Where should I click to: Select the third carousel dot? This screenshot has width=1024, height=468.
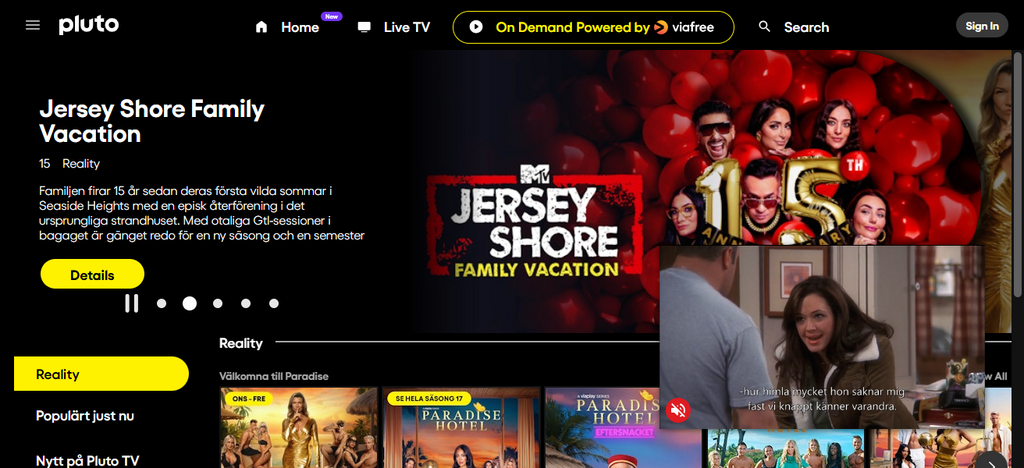[x=217, y=304]
